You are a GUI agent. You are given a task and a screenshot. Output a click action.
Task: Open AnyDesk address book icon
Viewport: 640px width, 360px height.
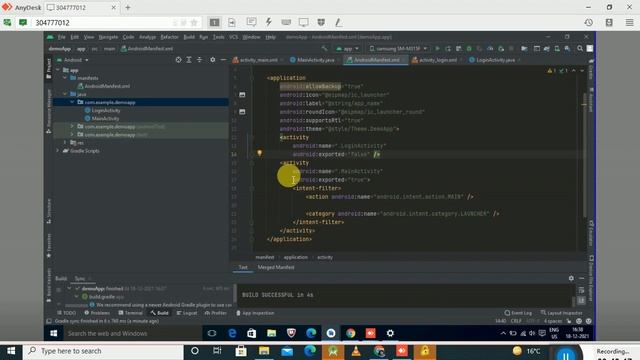[609, 22]
